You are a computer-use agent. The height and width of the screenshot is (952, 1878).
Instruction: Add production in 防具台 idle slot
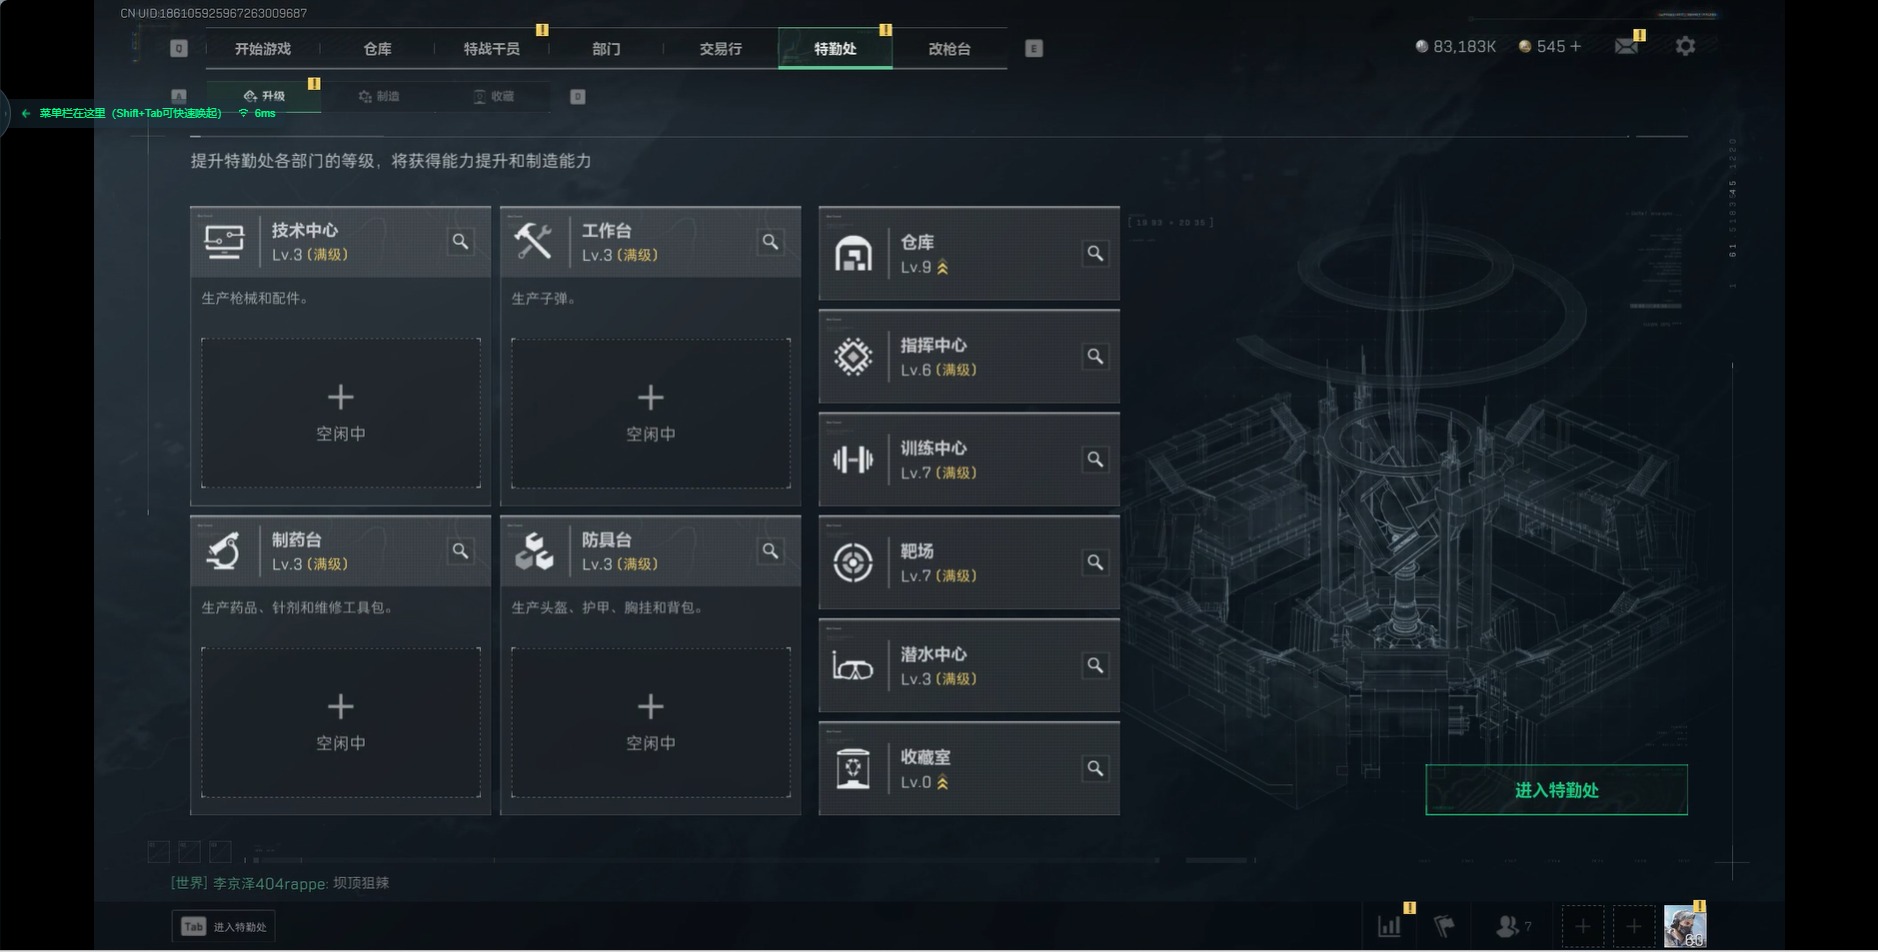coord(651,722)
